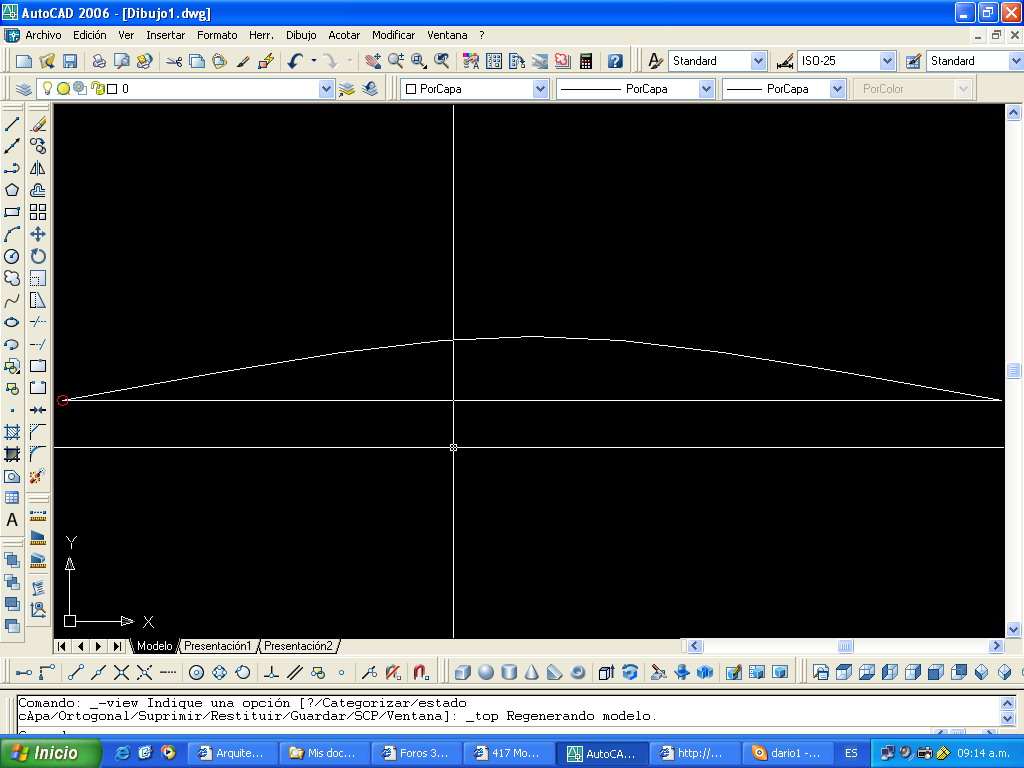Click the Save drawing icon
The height and width of the screenshot is (768, 1024).
coord(70,61)
